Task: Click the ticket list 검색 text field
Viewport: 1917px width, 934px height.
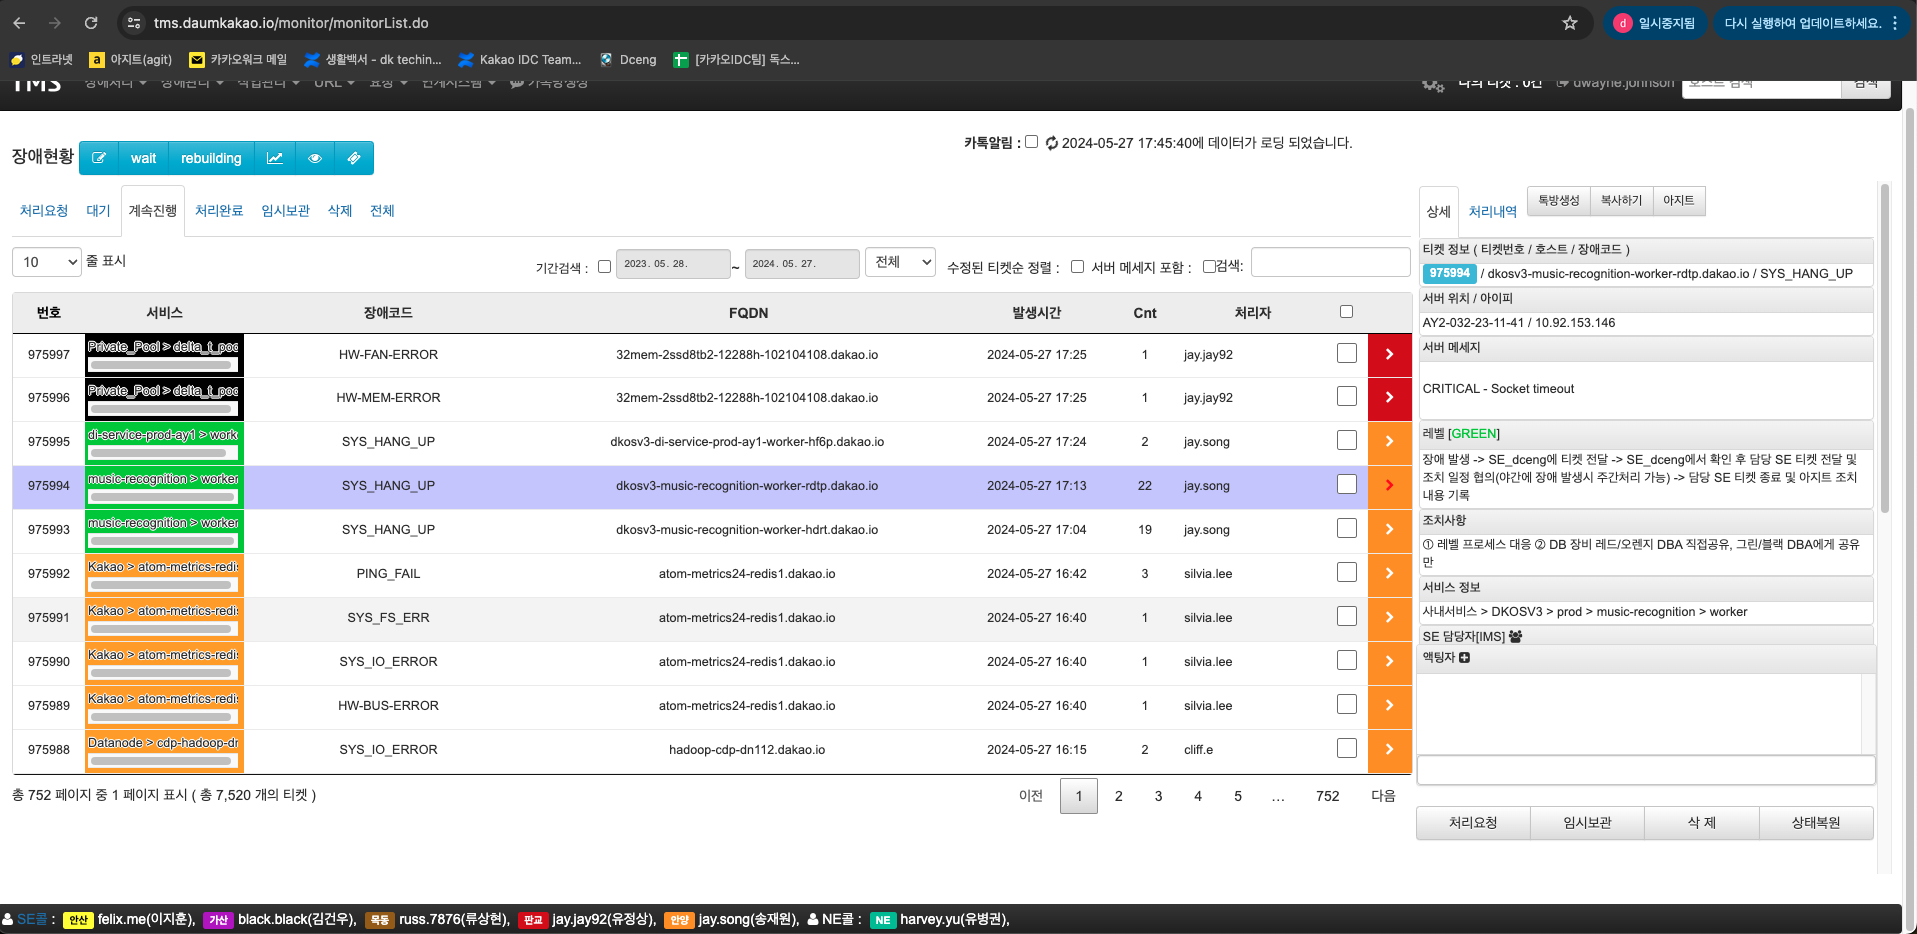Action: [1330, 262]
